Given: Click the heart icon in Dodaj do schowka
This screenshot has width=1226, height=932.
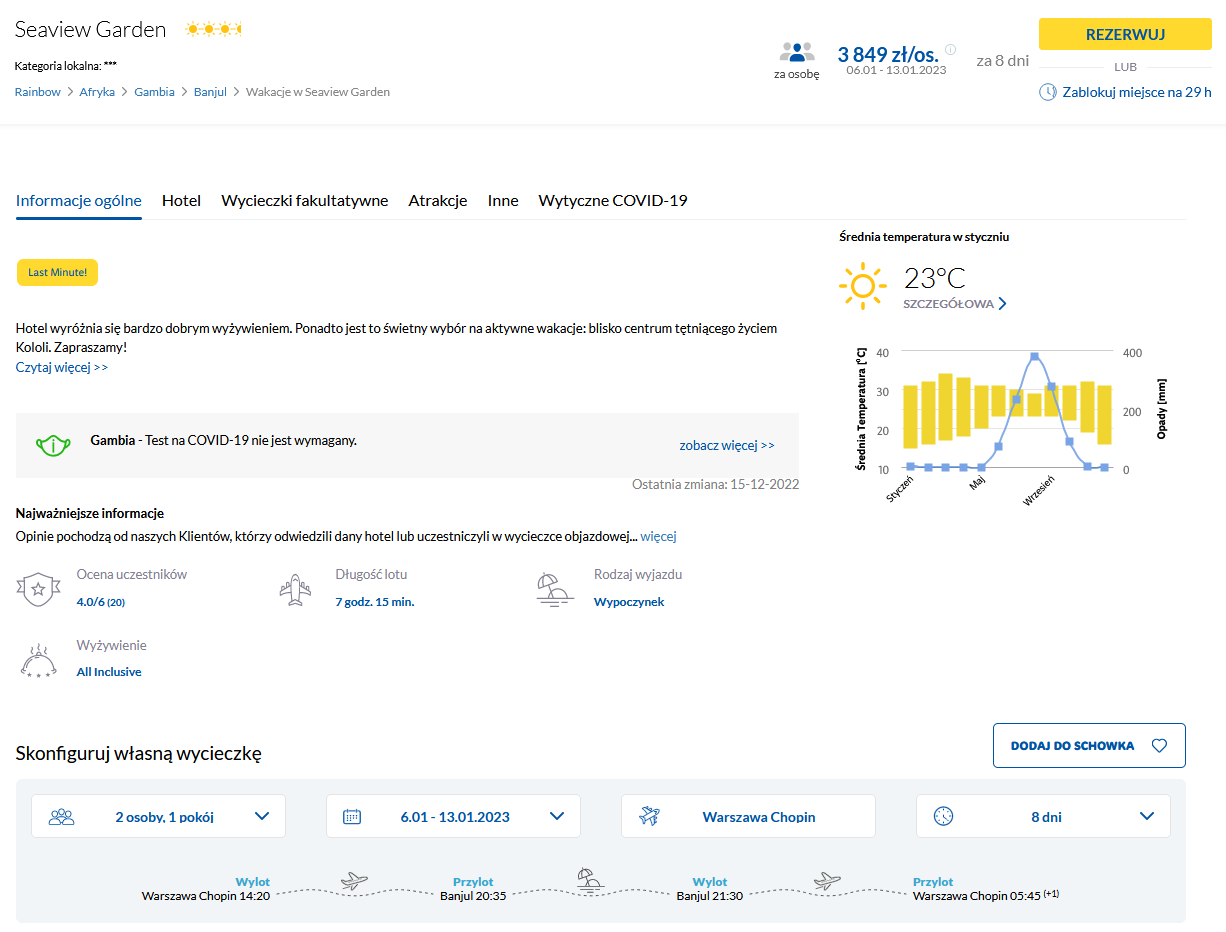Looking at the screenshot, I should tap(1159, 746).
